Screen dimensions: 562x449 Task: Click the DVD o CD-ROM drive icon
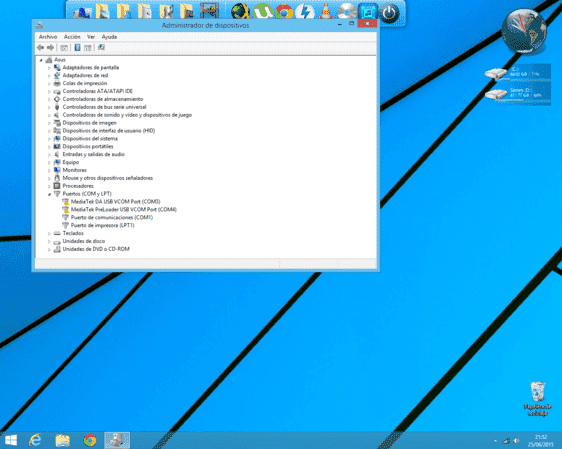coord(57,249)
